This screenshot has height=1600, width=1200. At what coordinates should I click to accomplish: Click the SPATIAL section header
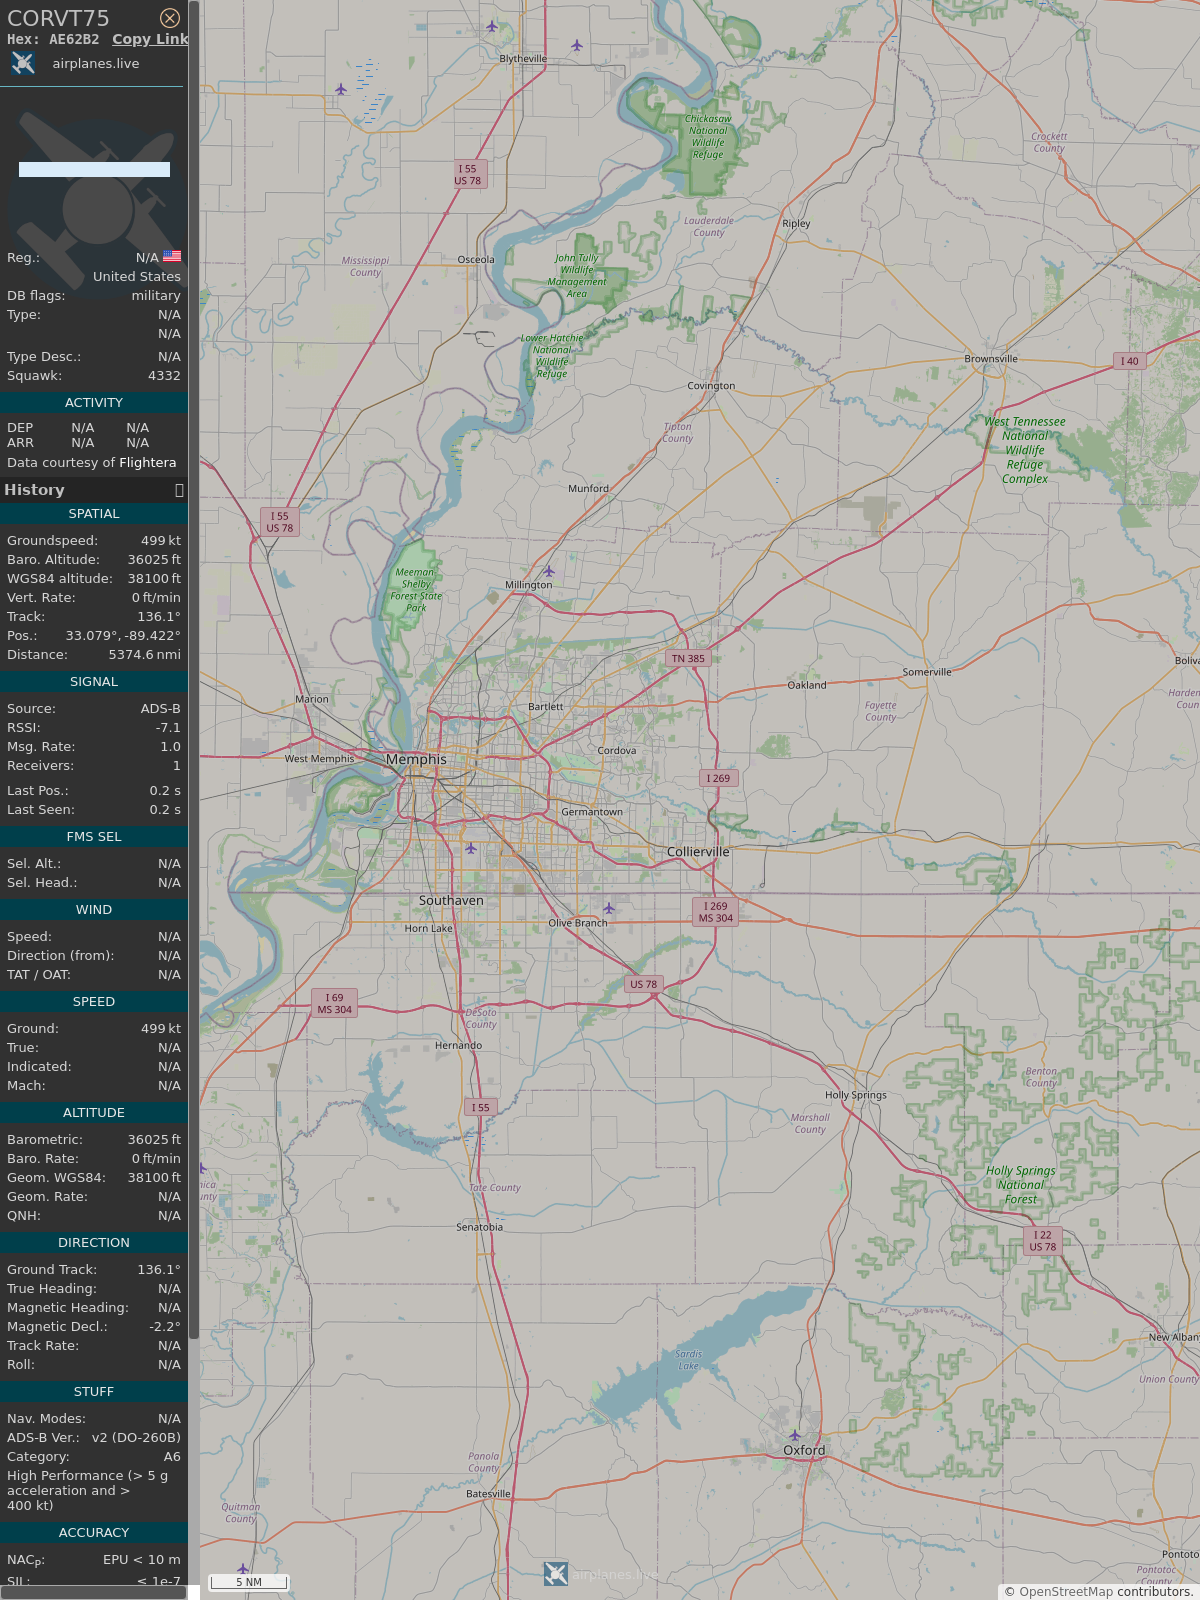tap(94, 513)
